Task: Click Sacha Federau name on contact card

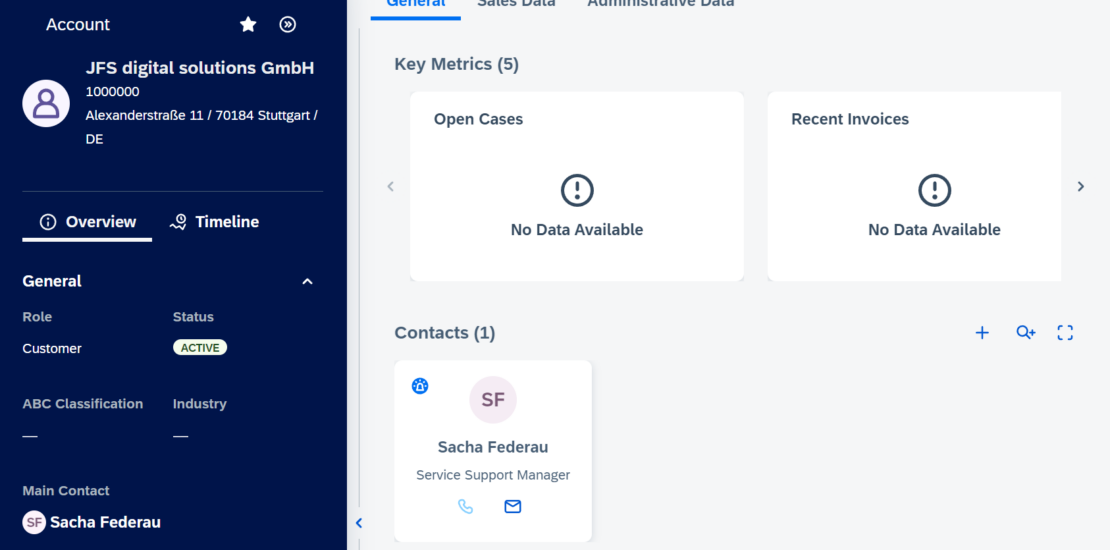Action: pyautogui.click(x=493, y=447)
